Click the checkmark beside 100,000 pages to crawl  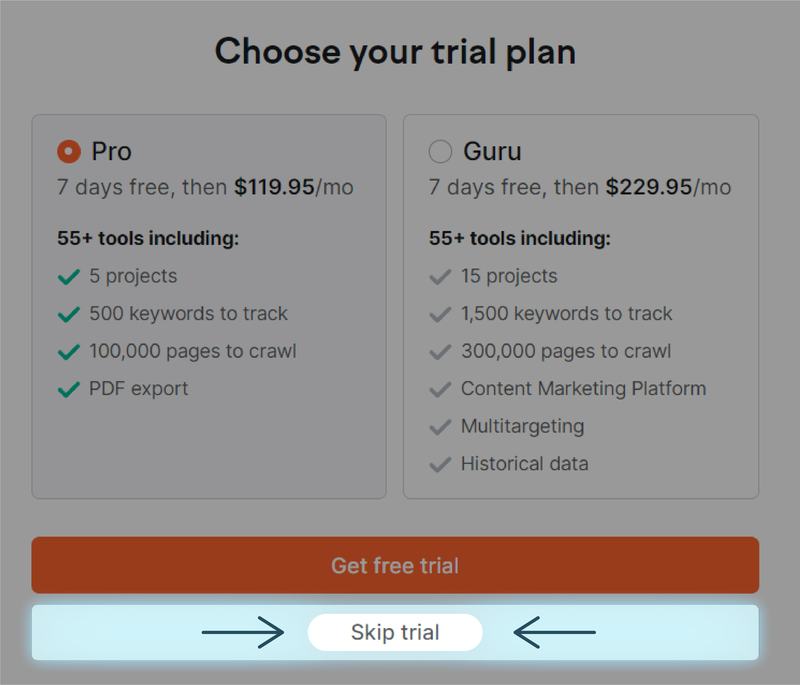point(68,352)
